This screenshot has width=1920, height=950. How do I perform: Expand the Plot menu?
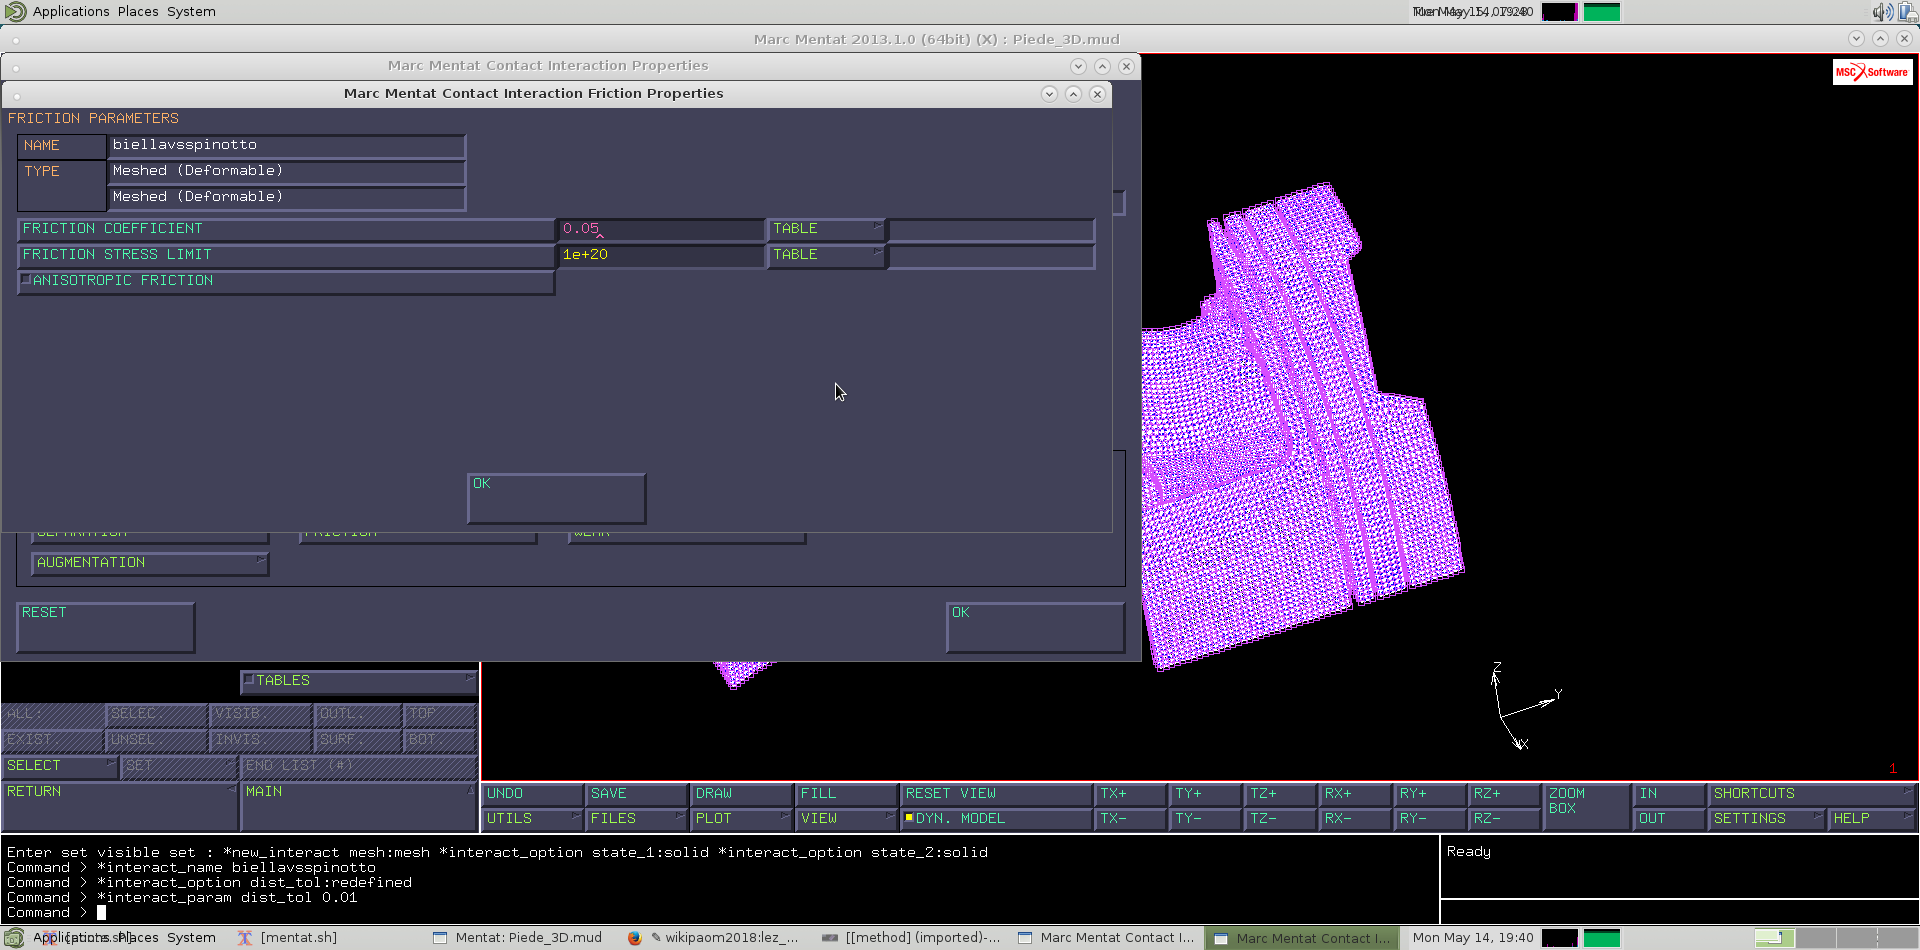click(742, 819)
